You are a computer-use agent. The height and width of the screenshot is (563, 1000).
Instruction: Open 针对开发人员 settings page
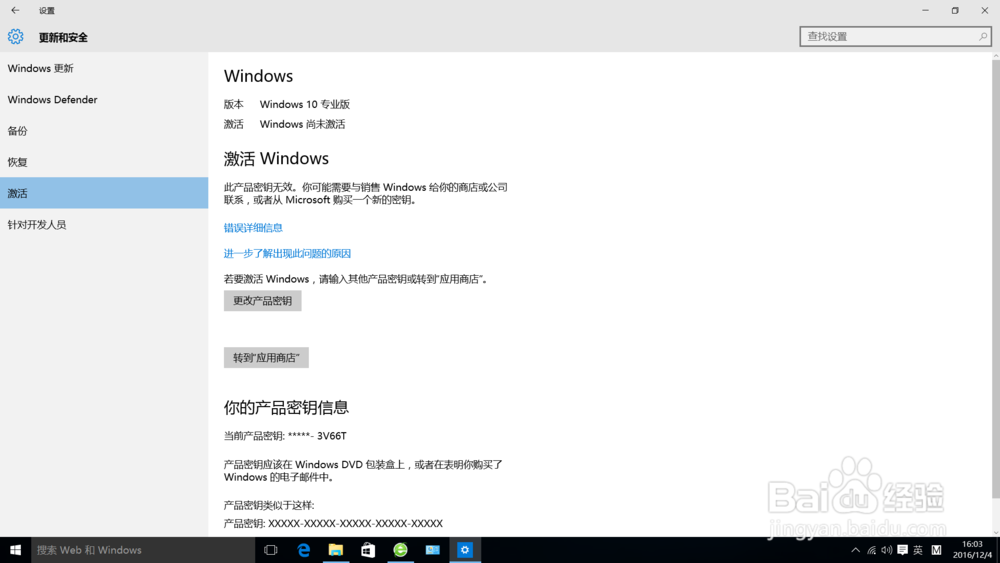pos(104,224)
